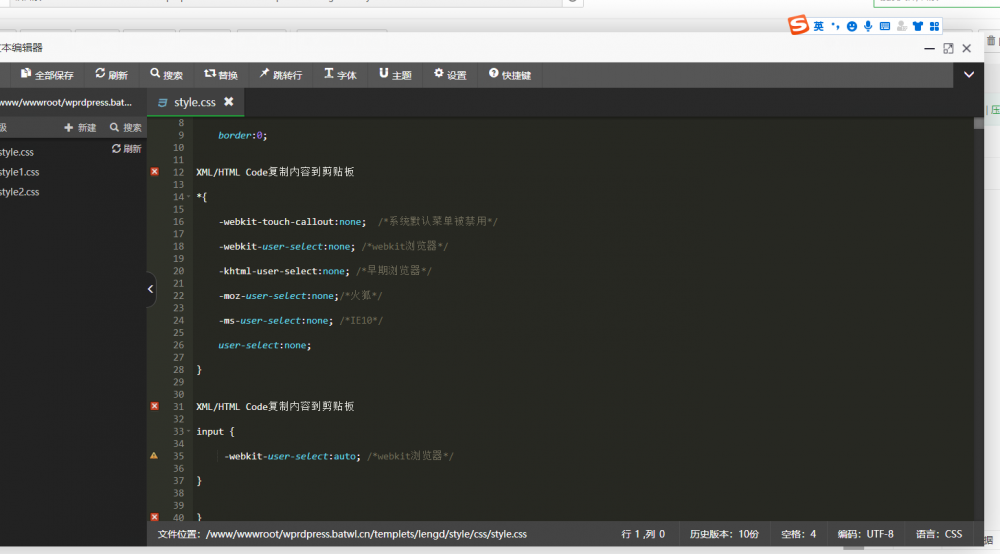Click the error marker on line 12
The image size is (1000, 554).
pyautogui.click(x=154, y=171)
